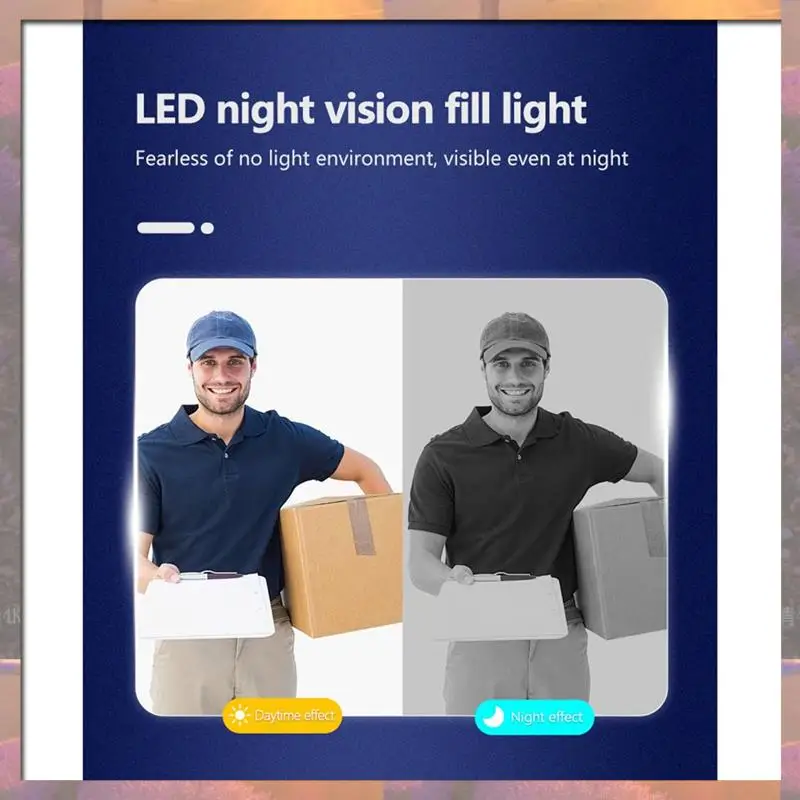The width and height of the screenshot is (800, 800).
Task: Select the Night effect badge
Action: [x=534, y=717]
